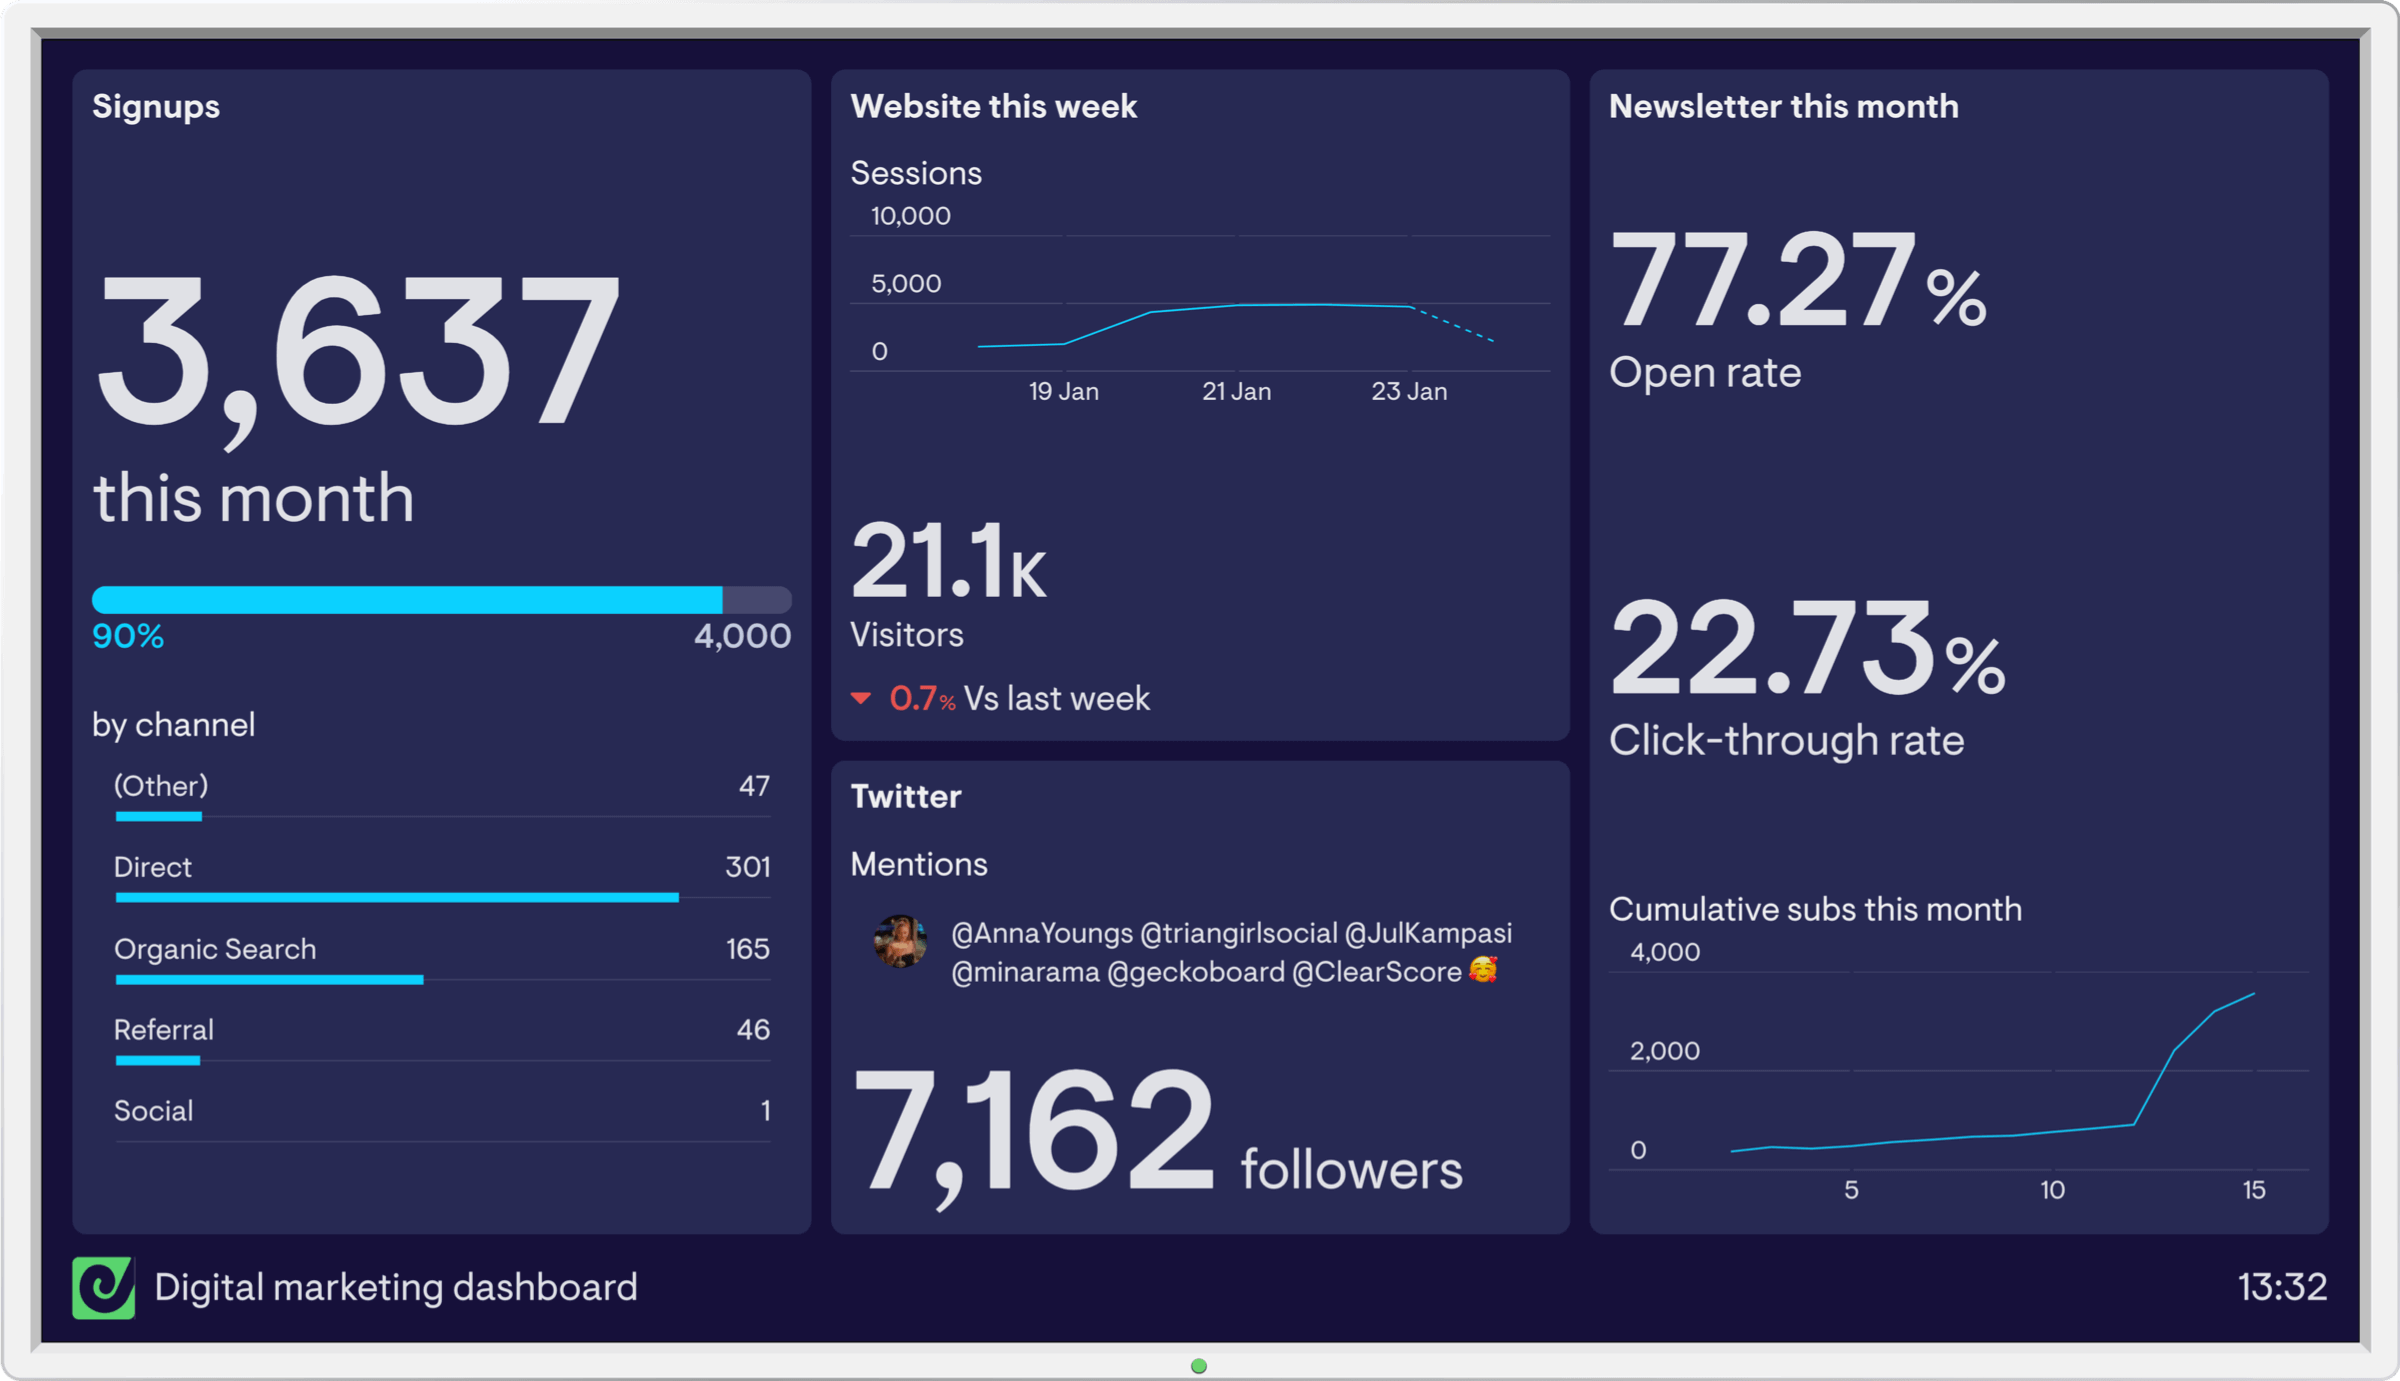The width and height of the screenshot is (2400, 1381).
Task: Click the 90% progress label
Action: pos(128,636)
